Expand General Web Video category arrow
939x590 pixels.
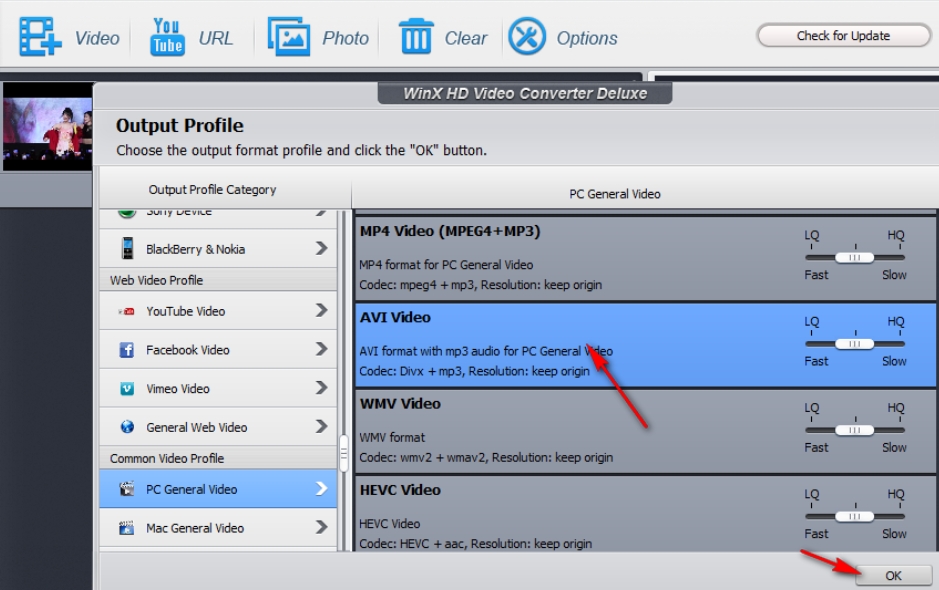[x=322, y=426]
